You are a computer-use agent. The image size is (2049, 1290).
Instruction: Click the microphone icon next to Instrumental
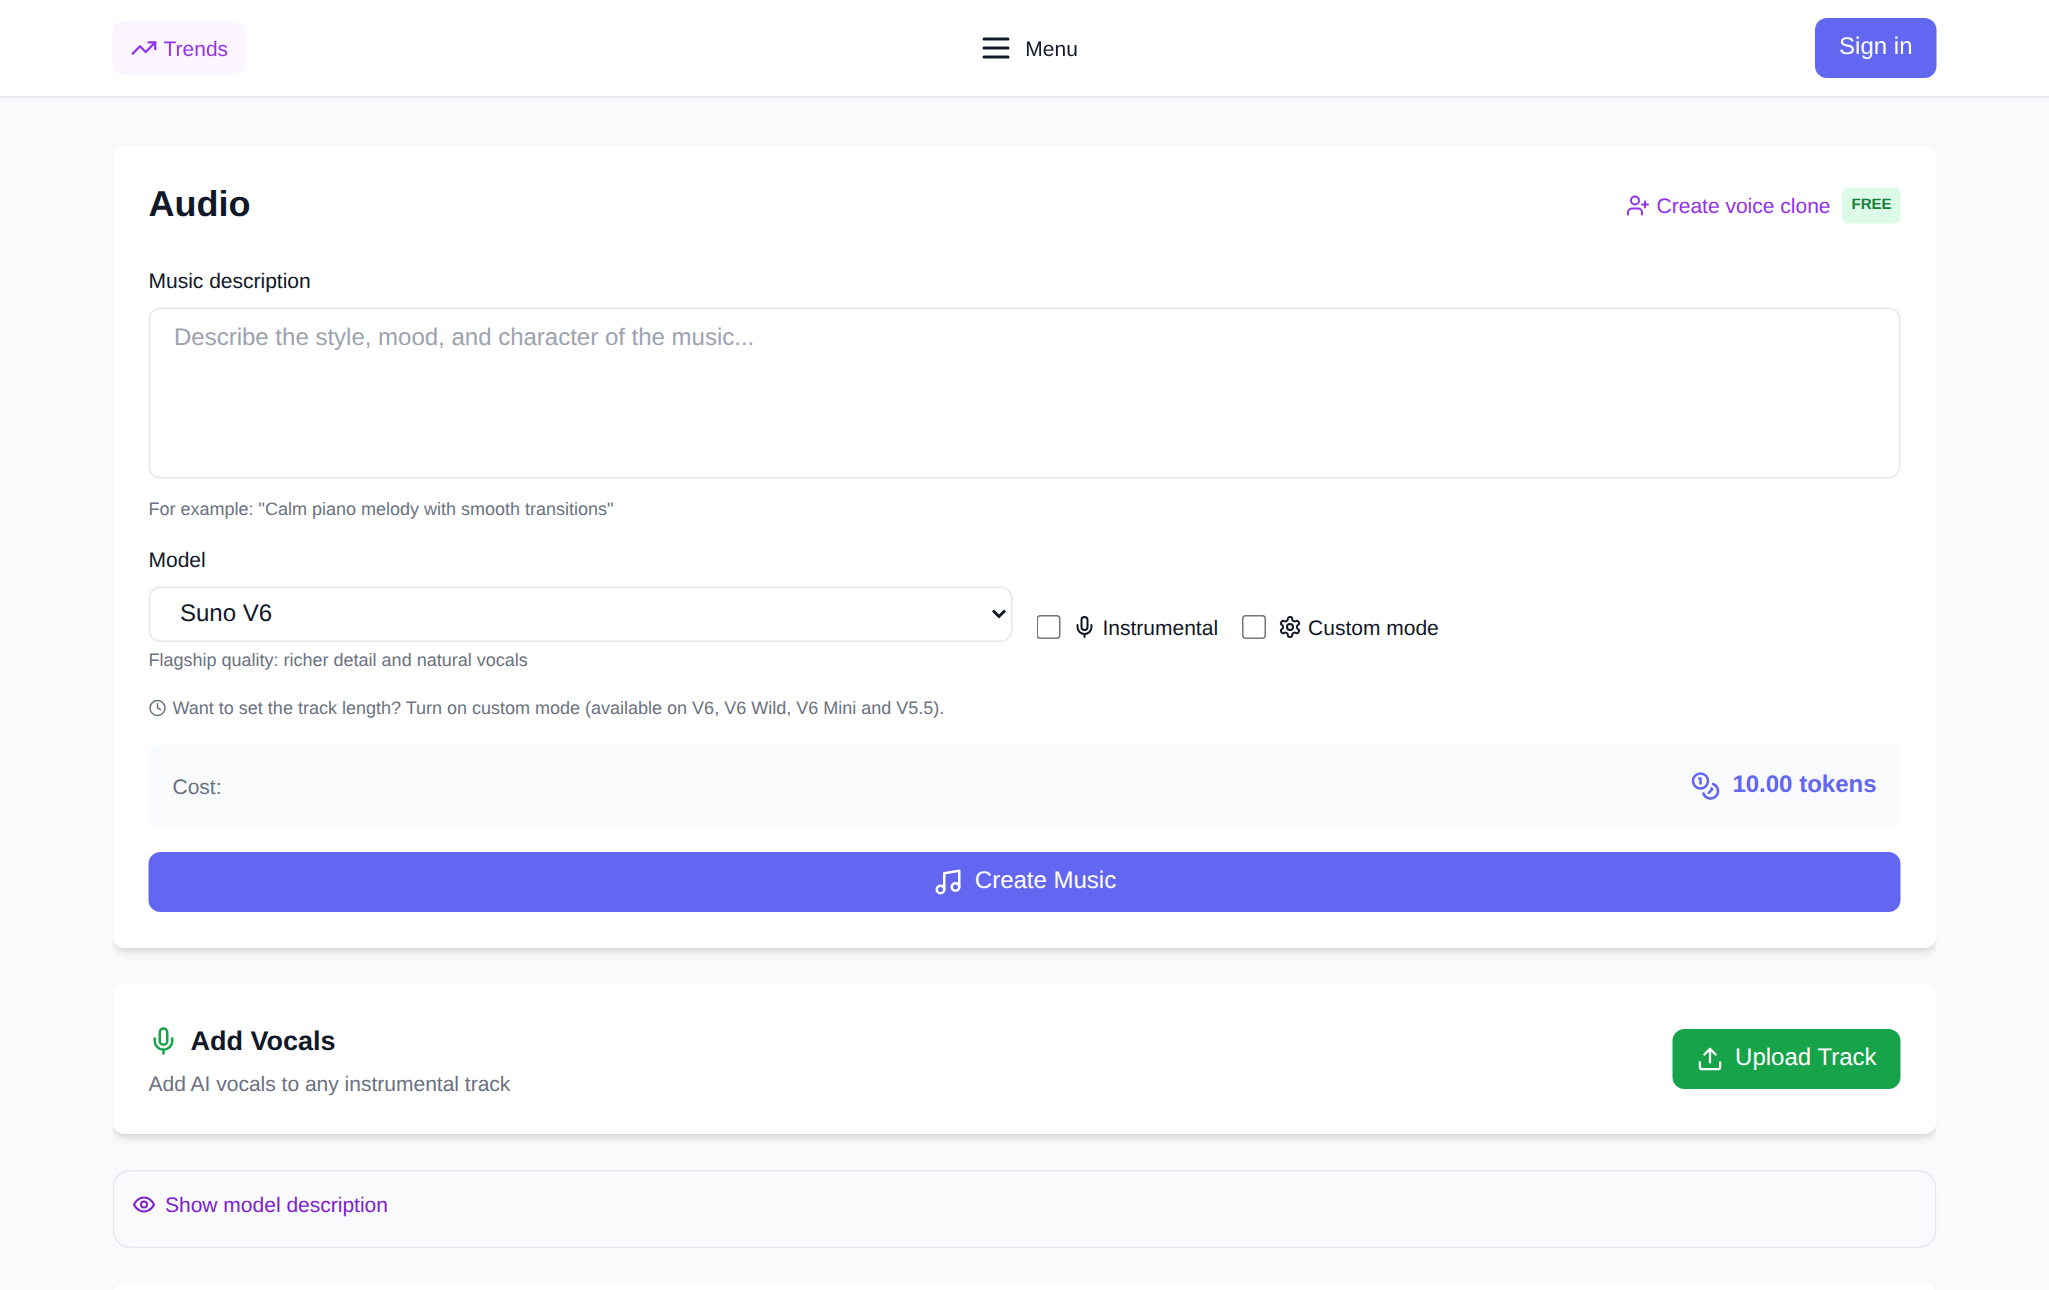pyautogui.click(x=1084, y=627)
